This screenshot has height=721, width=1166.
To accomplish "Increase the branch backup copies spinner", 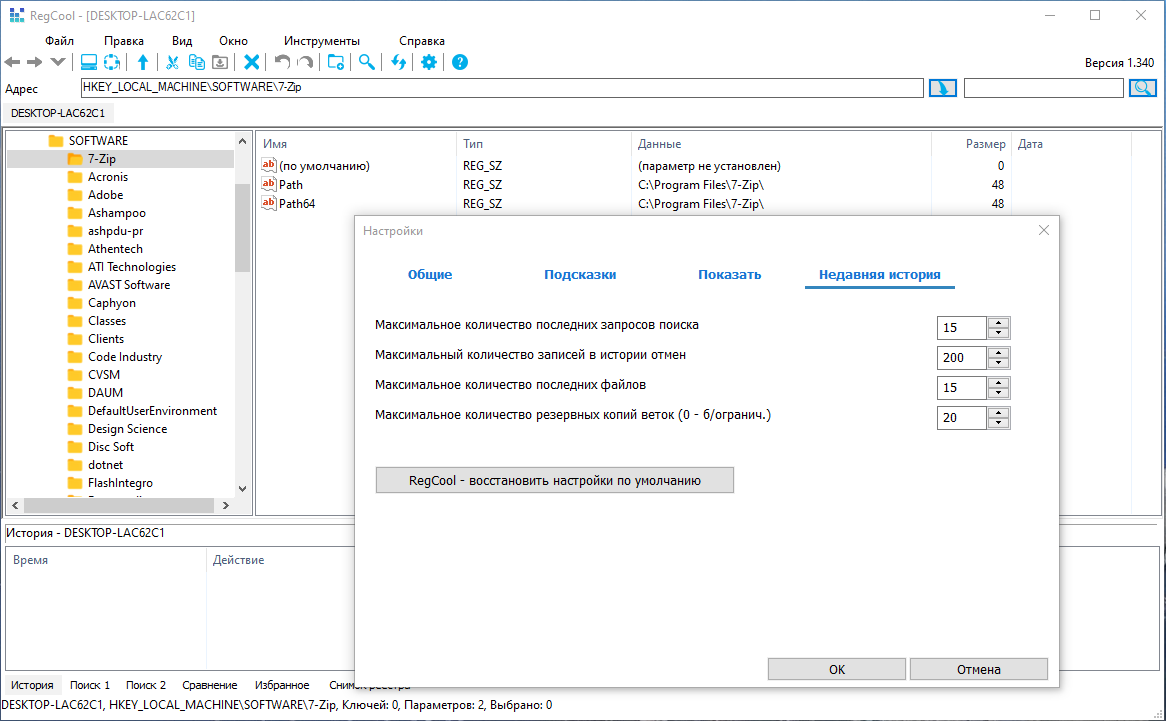I will (999, 413).
